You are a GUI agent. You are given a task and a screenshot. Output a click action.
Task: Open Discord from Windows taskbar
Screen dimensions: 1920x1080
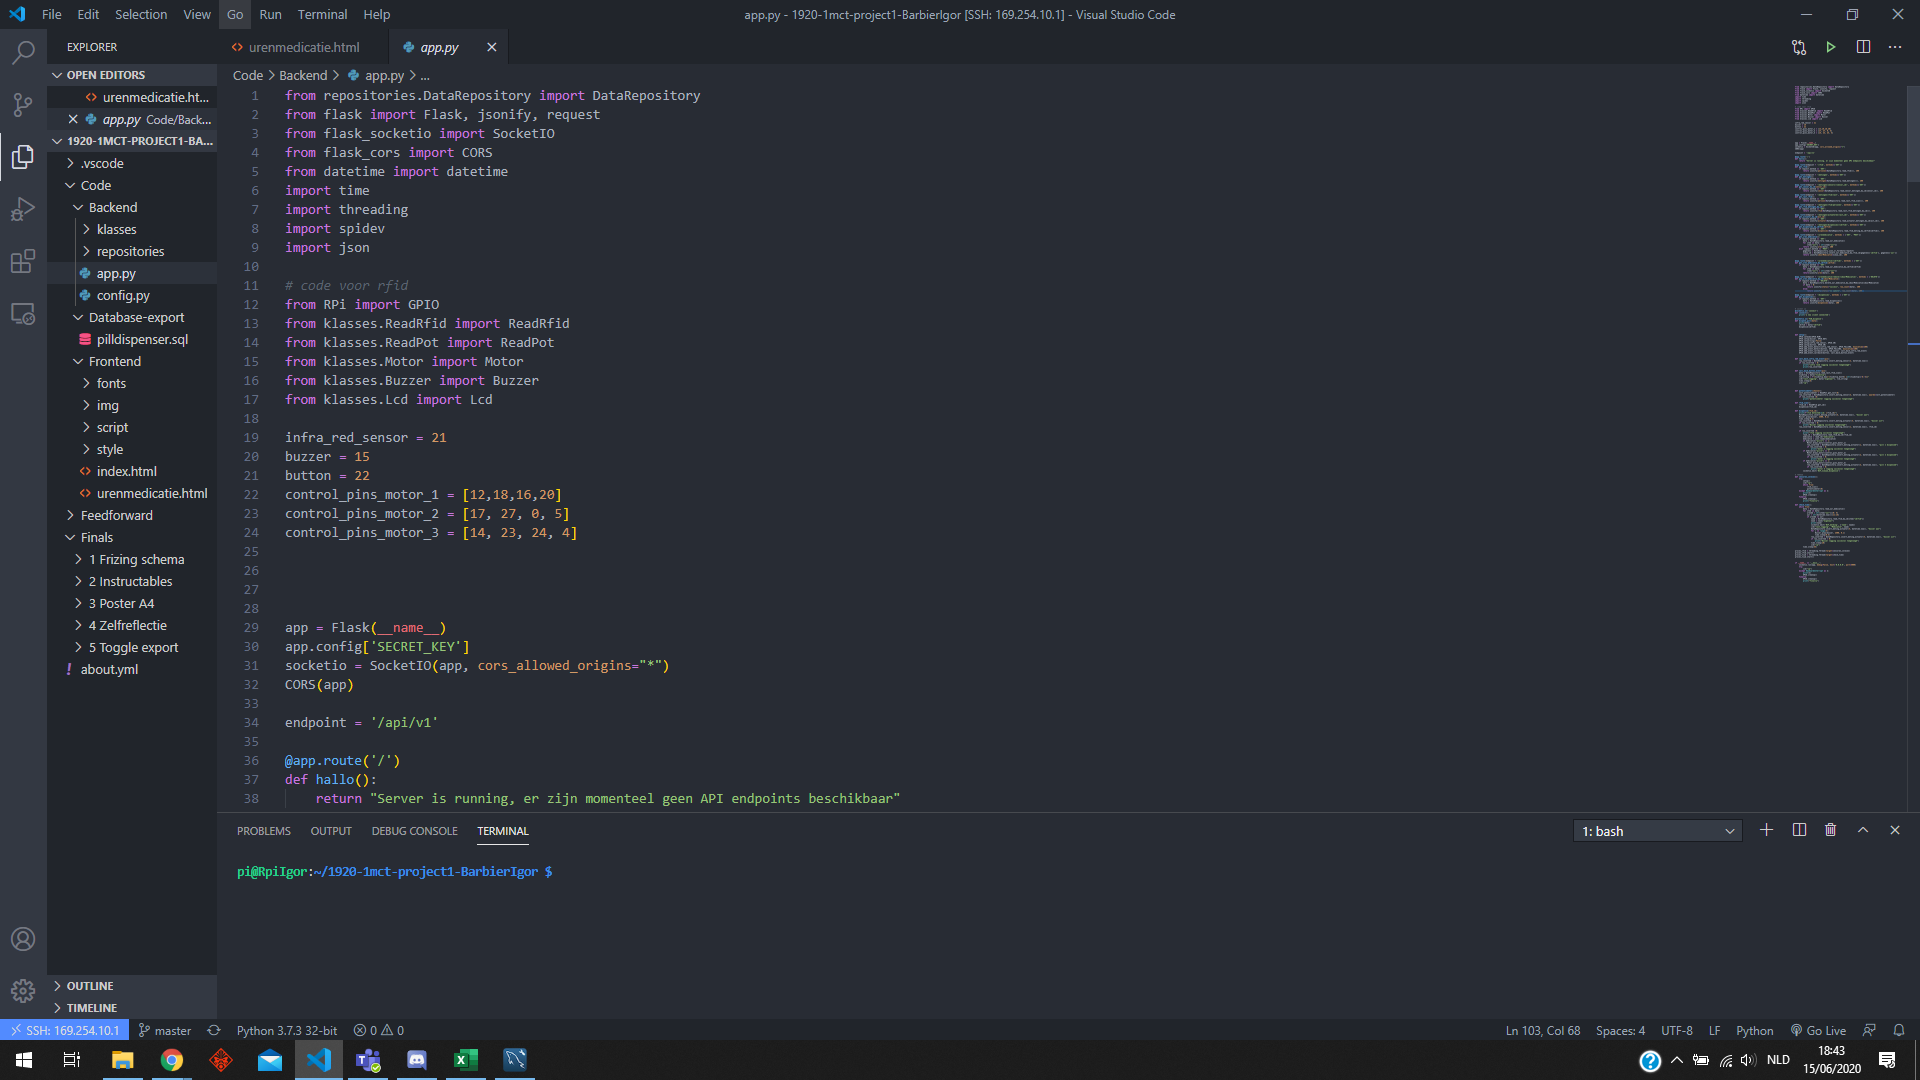(x=417, y=1060)
